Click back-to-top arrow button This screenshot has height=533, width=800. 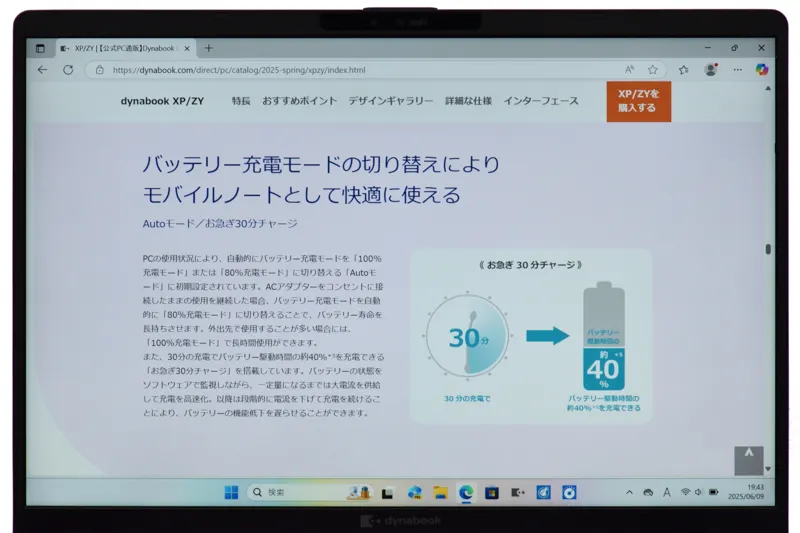point(748,461)
